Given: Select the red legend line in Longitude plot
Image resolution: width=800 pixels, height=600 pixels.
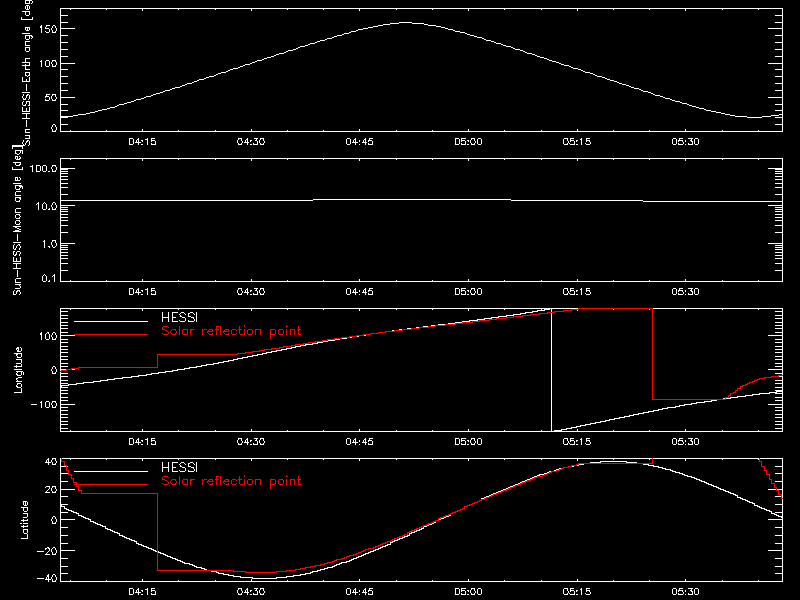Looking at the screenshot, I should 111,335.
